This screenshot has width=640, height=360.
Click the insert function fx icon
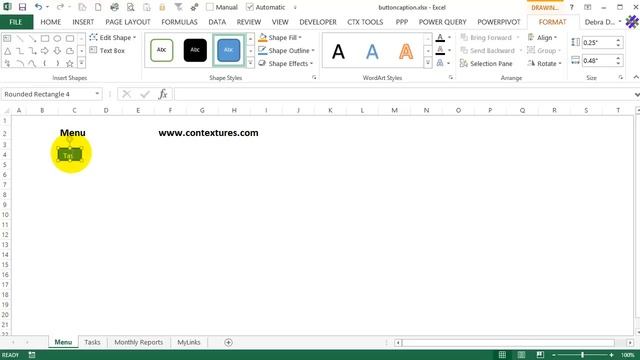coord(163,94)
